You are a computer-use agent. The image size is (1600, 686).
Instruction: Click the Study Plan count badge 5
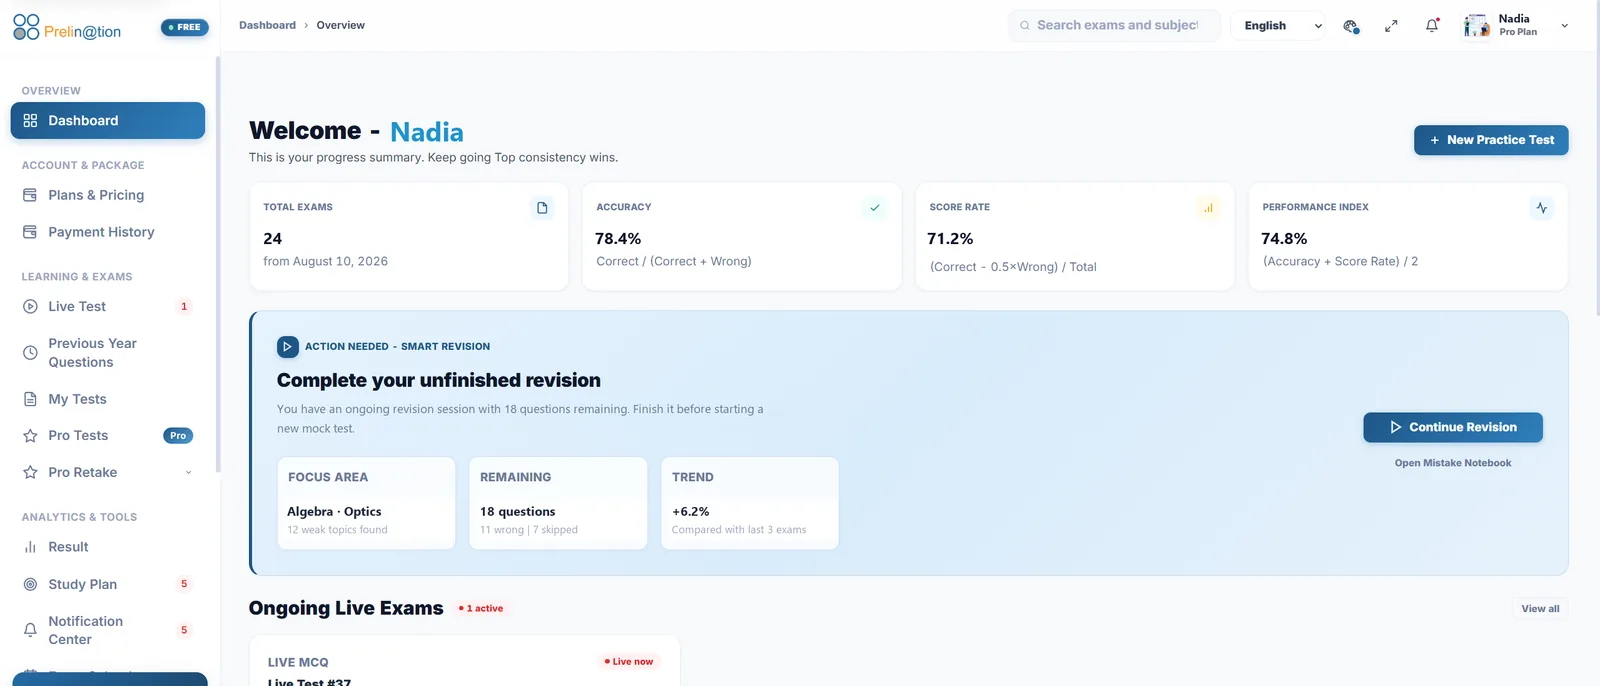[184, 584]
